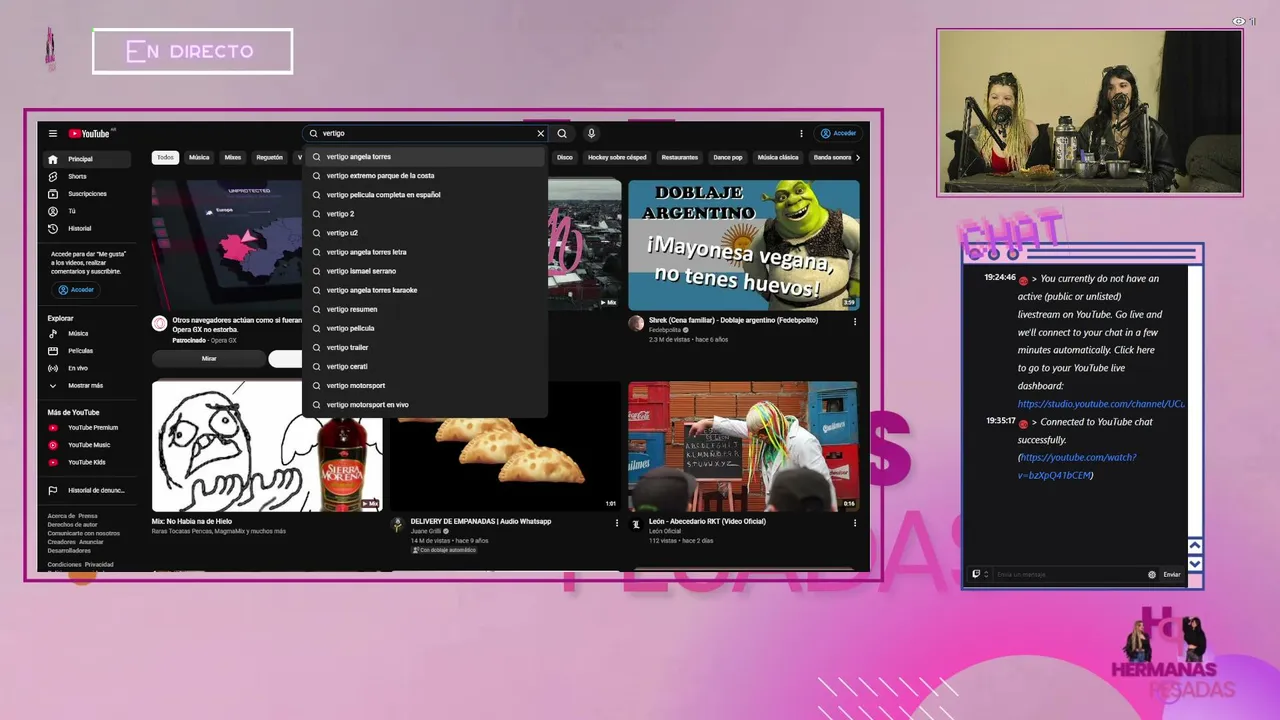Open options for the Shrek video
Image resolution: width=1280 pixels, height=720 pixels.
pyautogui.click(x=854, y=322)
